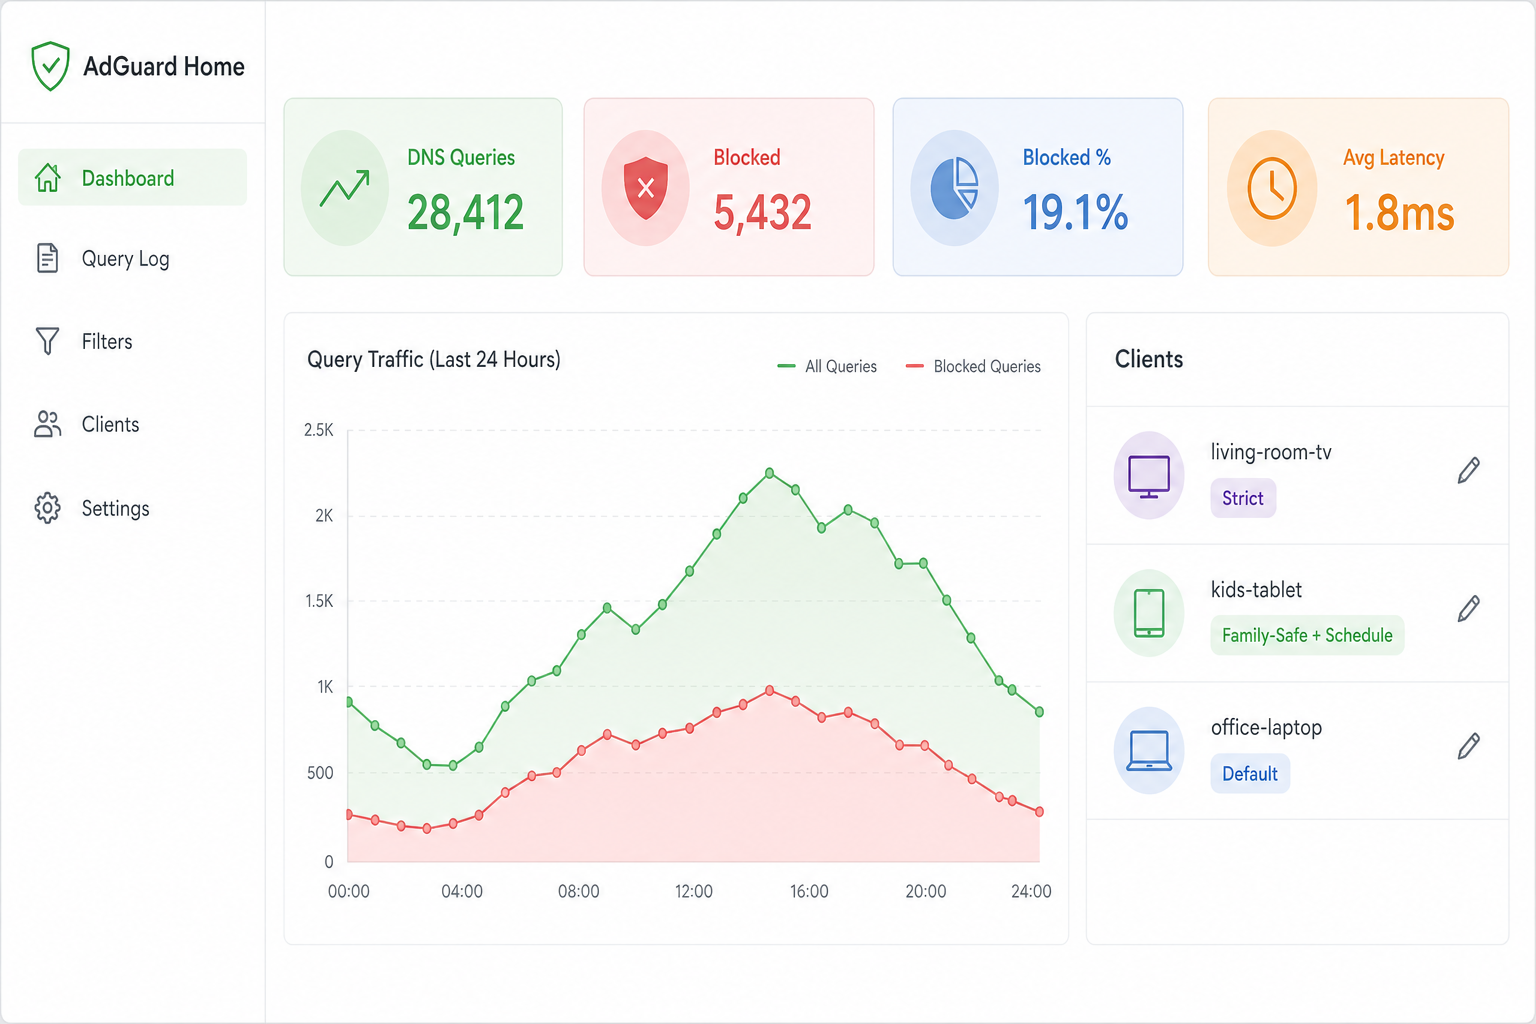The height and width of the screenshot is (1024, 1536).
Task: Click the 19.1% blocked percentage value
Action: point(1075,212)
